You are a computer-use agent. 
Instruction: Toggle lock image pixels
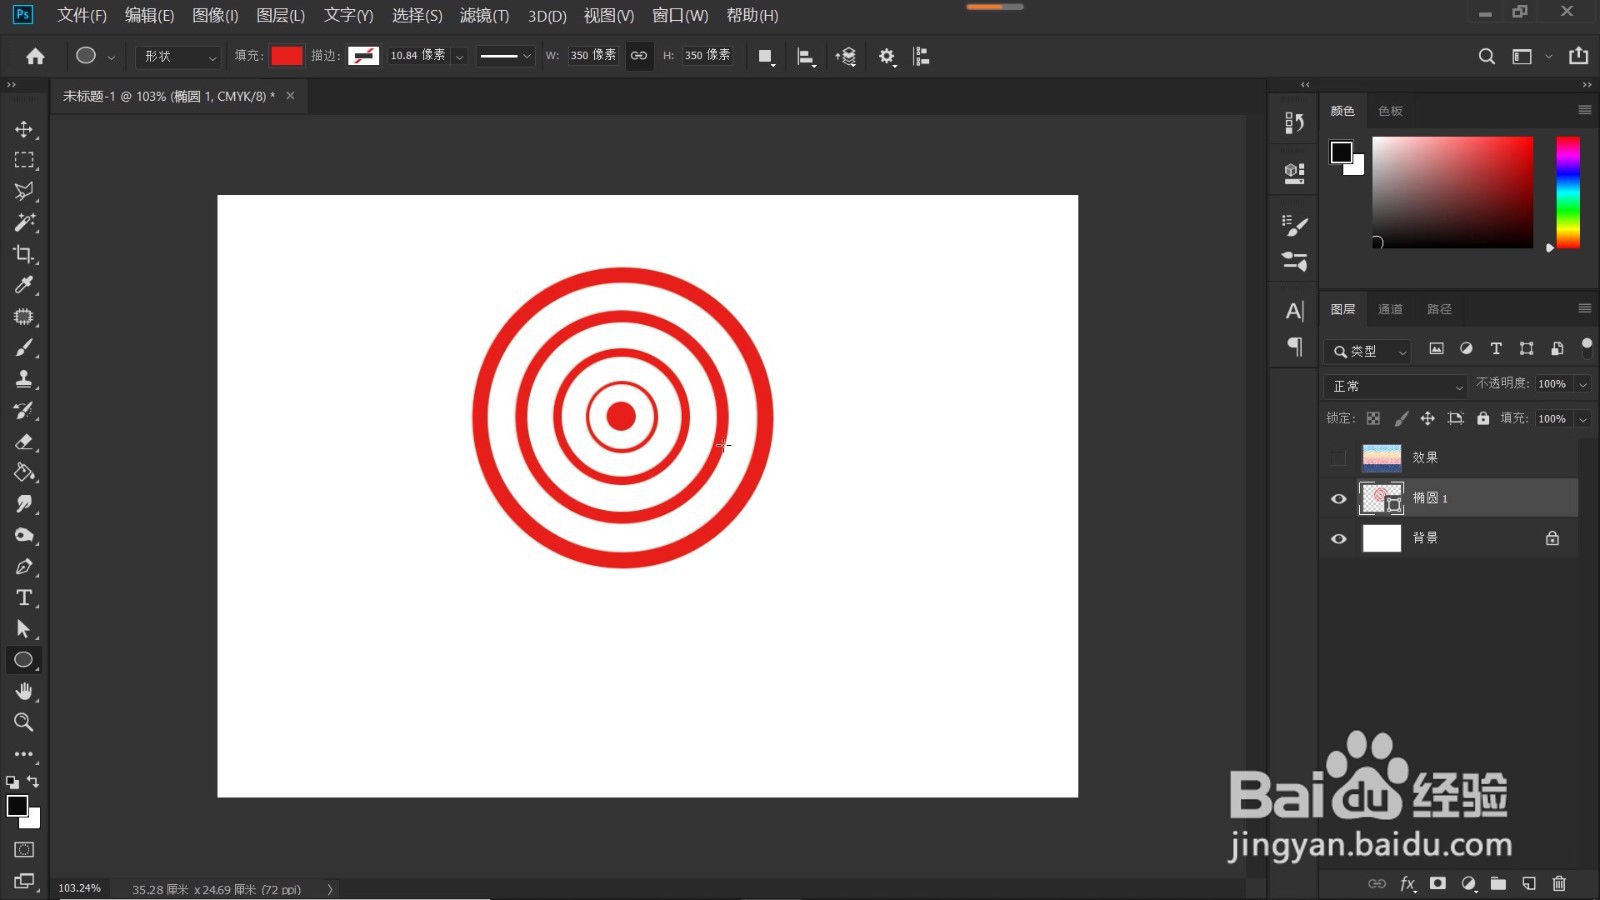point(1401,418)
